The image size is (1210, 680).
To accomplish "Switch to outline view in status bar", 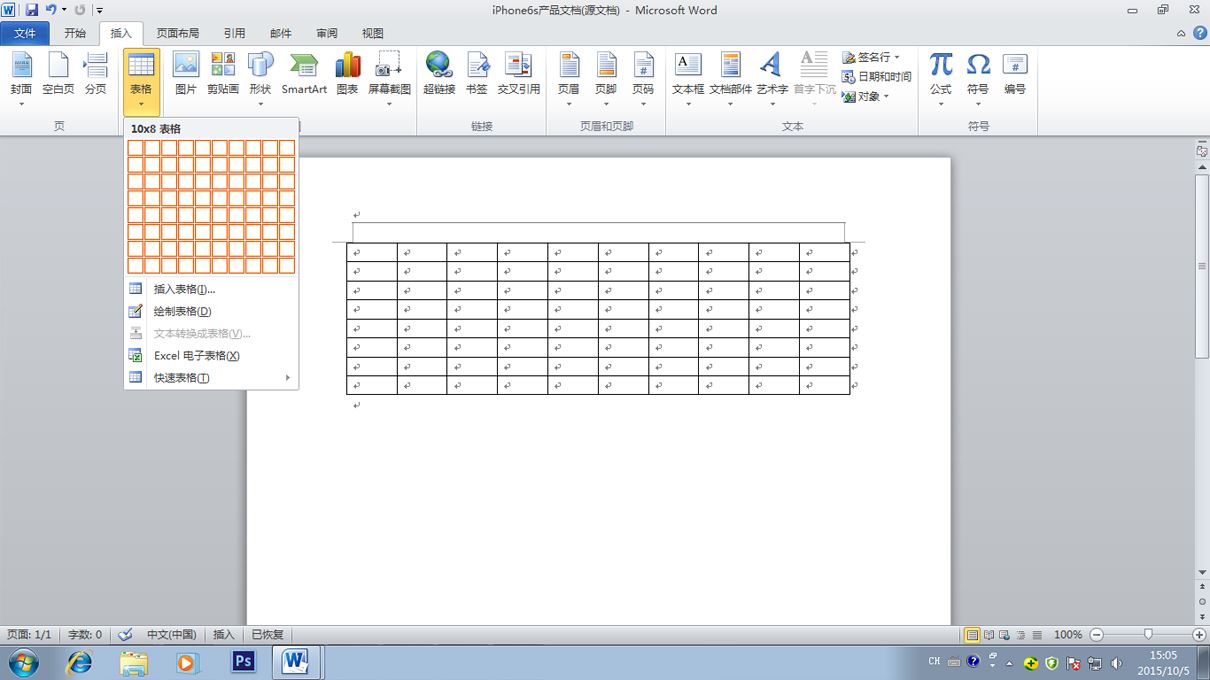I will point(1021,635).
